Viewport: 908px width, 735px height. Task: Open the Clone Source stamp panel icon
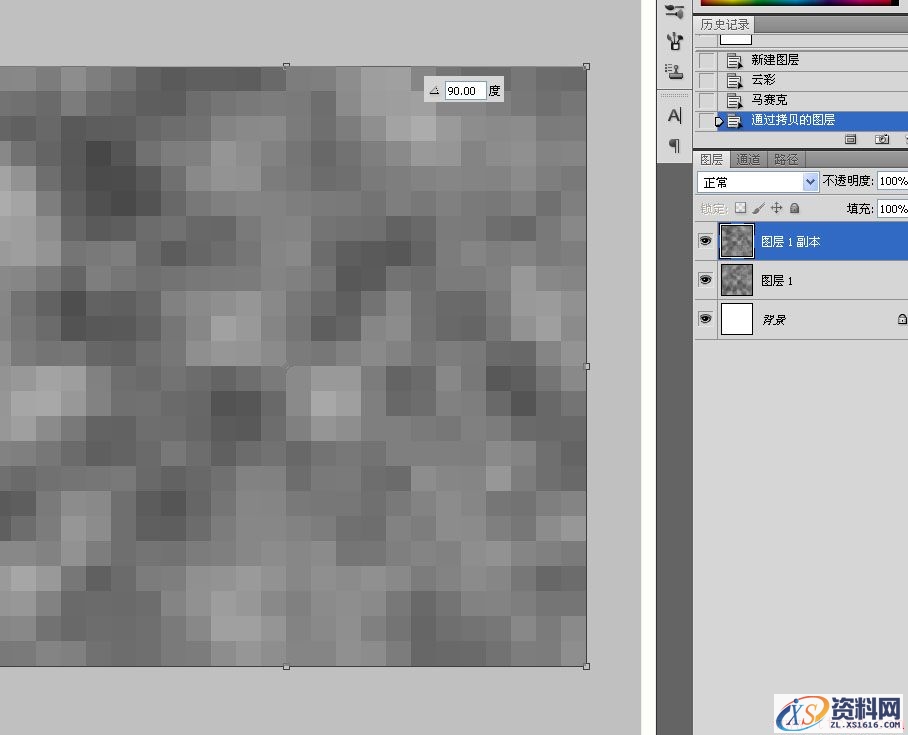point(674,70)
